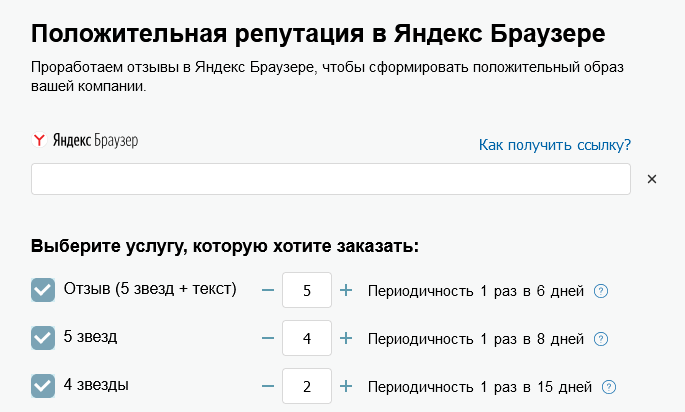Increase the 5 звезд quantity
The image size is (685, 412).
[x=346, y=338]
